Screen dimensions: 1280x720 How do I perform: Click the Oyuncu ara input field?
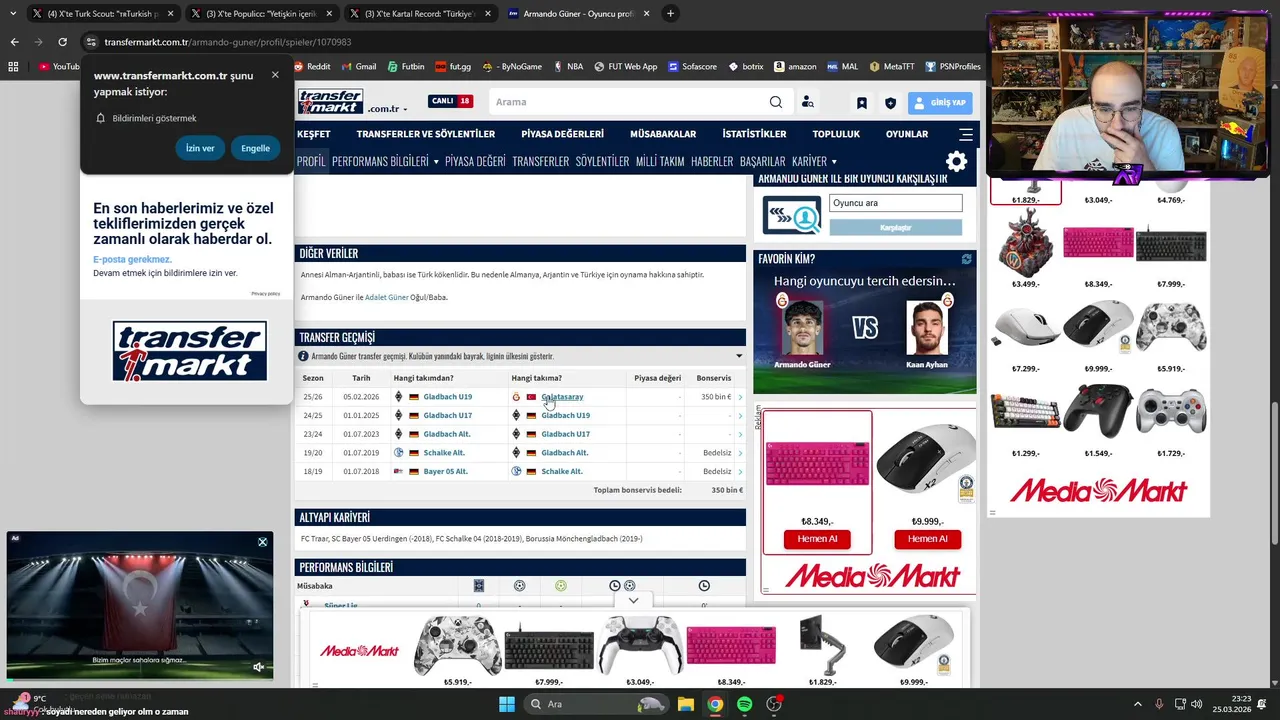tap(895, 203)
